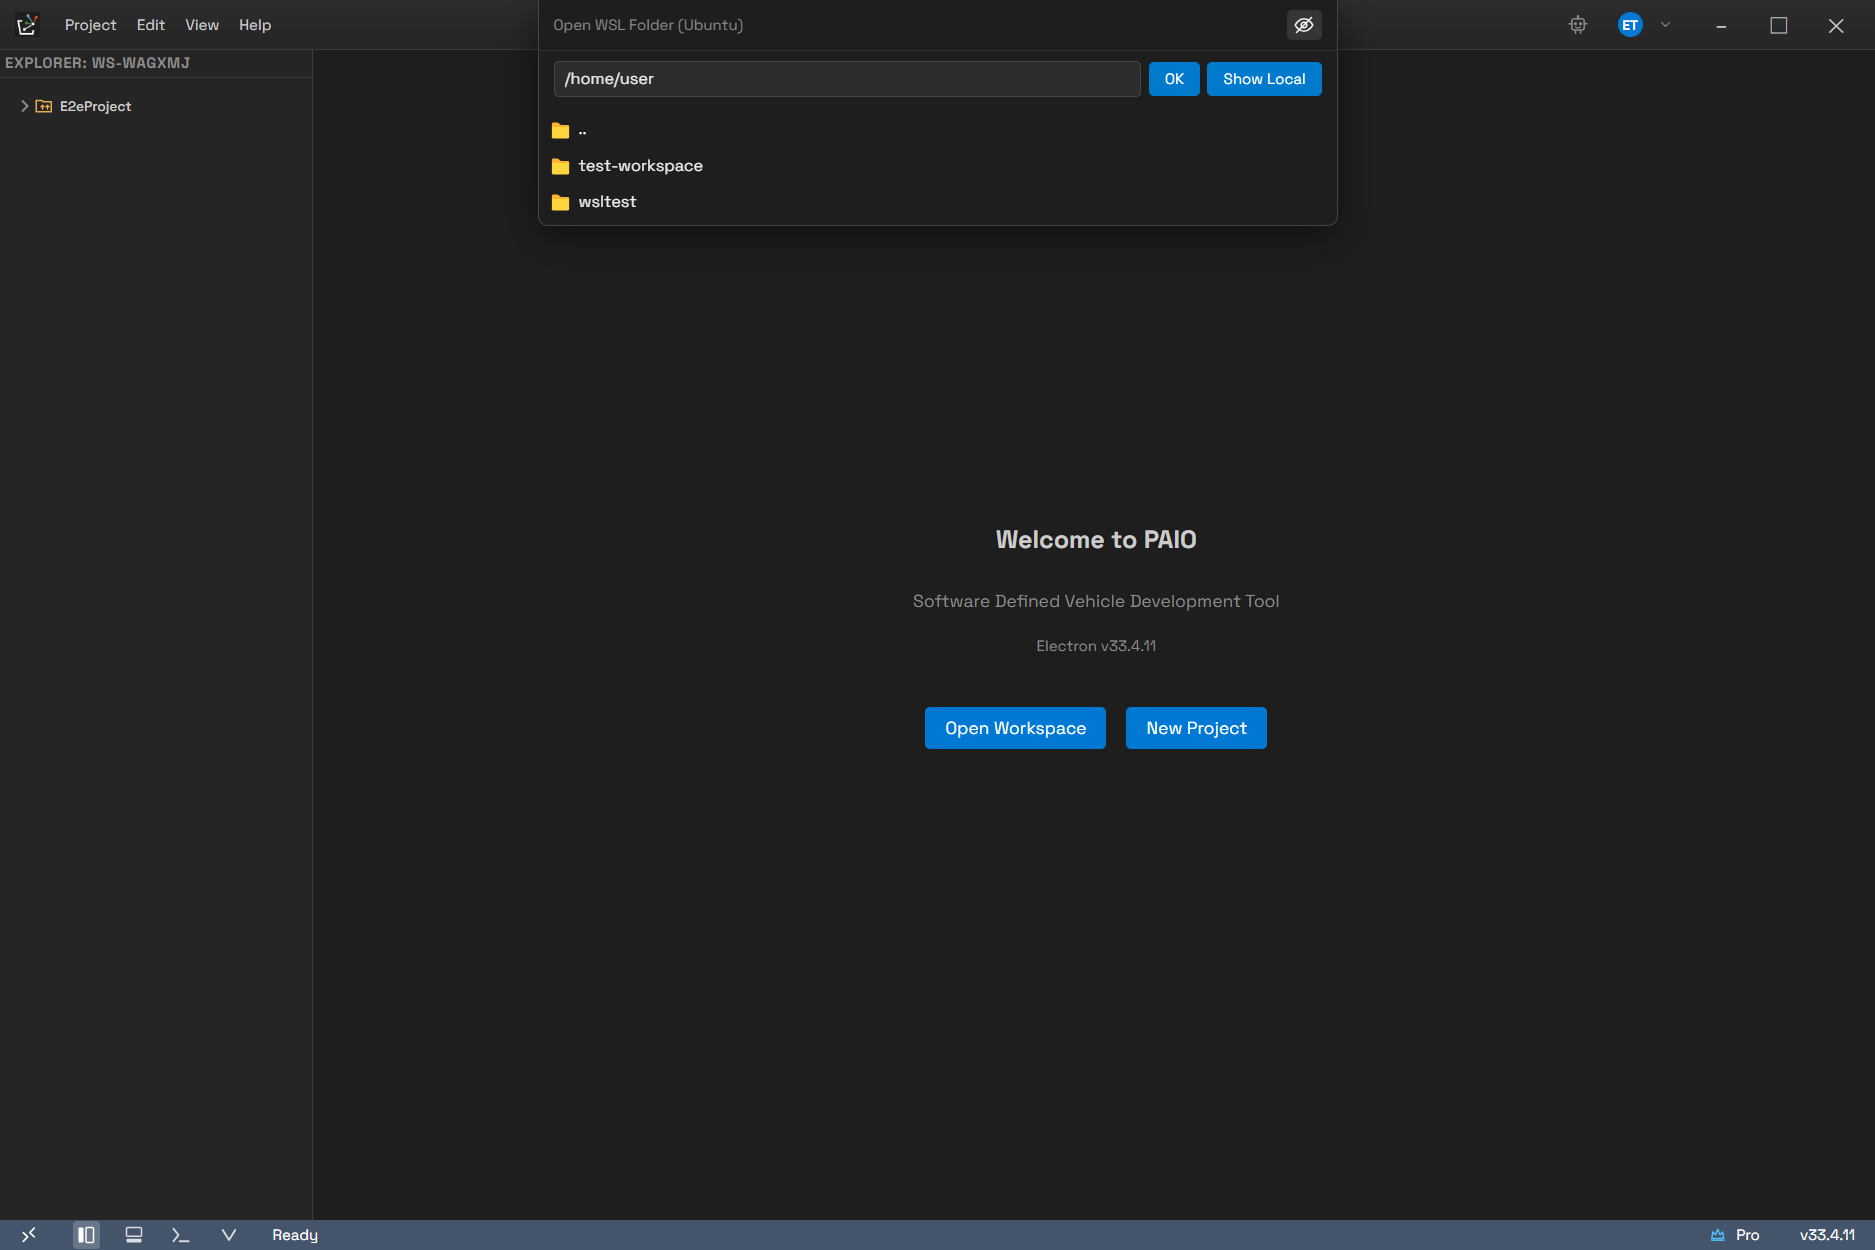The image size is (1875, 1250).
Task: Open the Help menu
Action: pyautogui.click(x=255, y=25)
